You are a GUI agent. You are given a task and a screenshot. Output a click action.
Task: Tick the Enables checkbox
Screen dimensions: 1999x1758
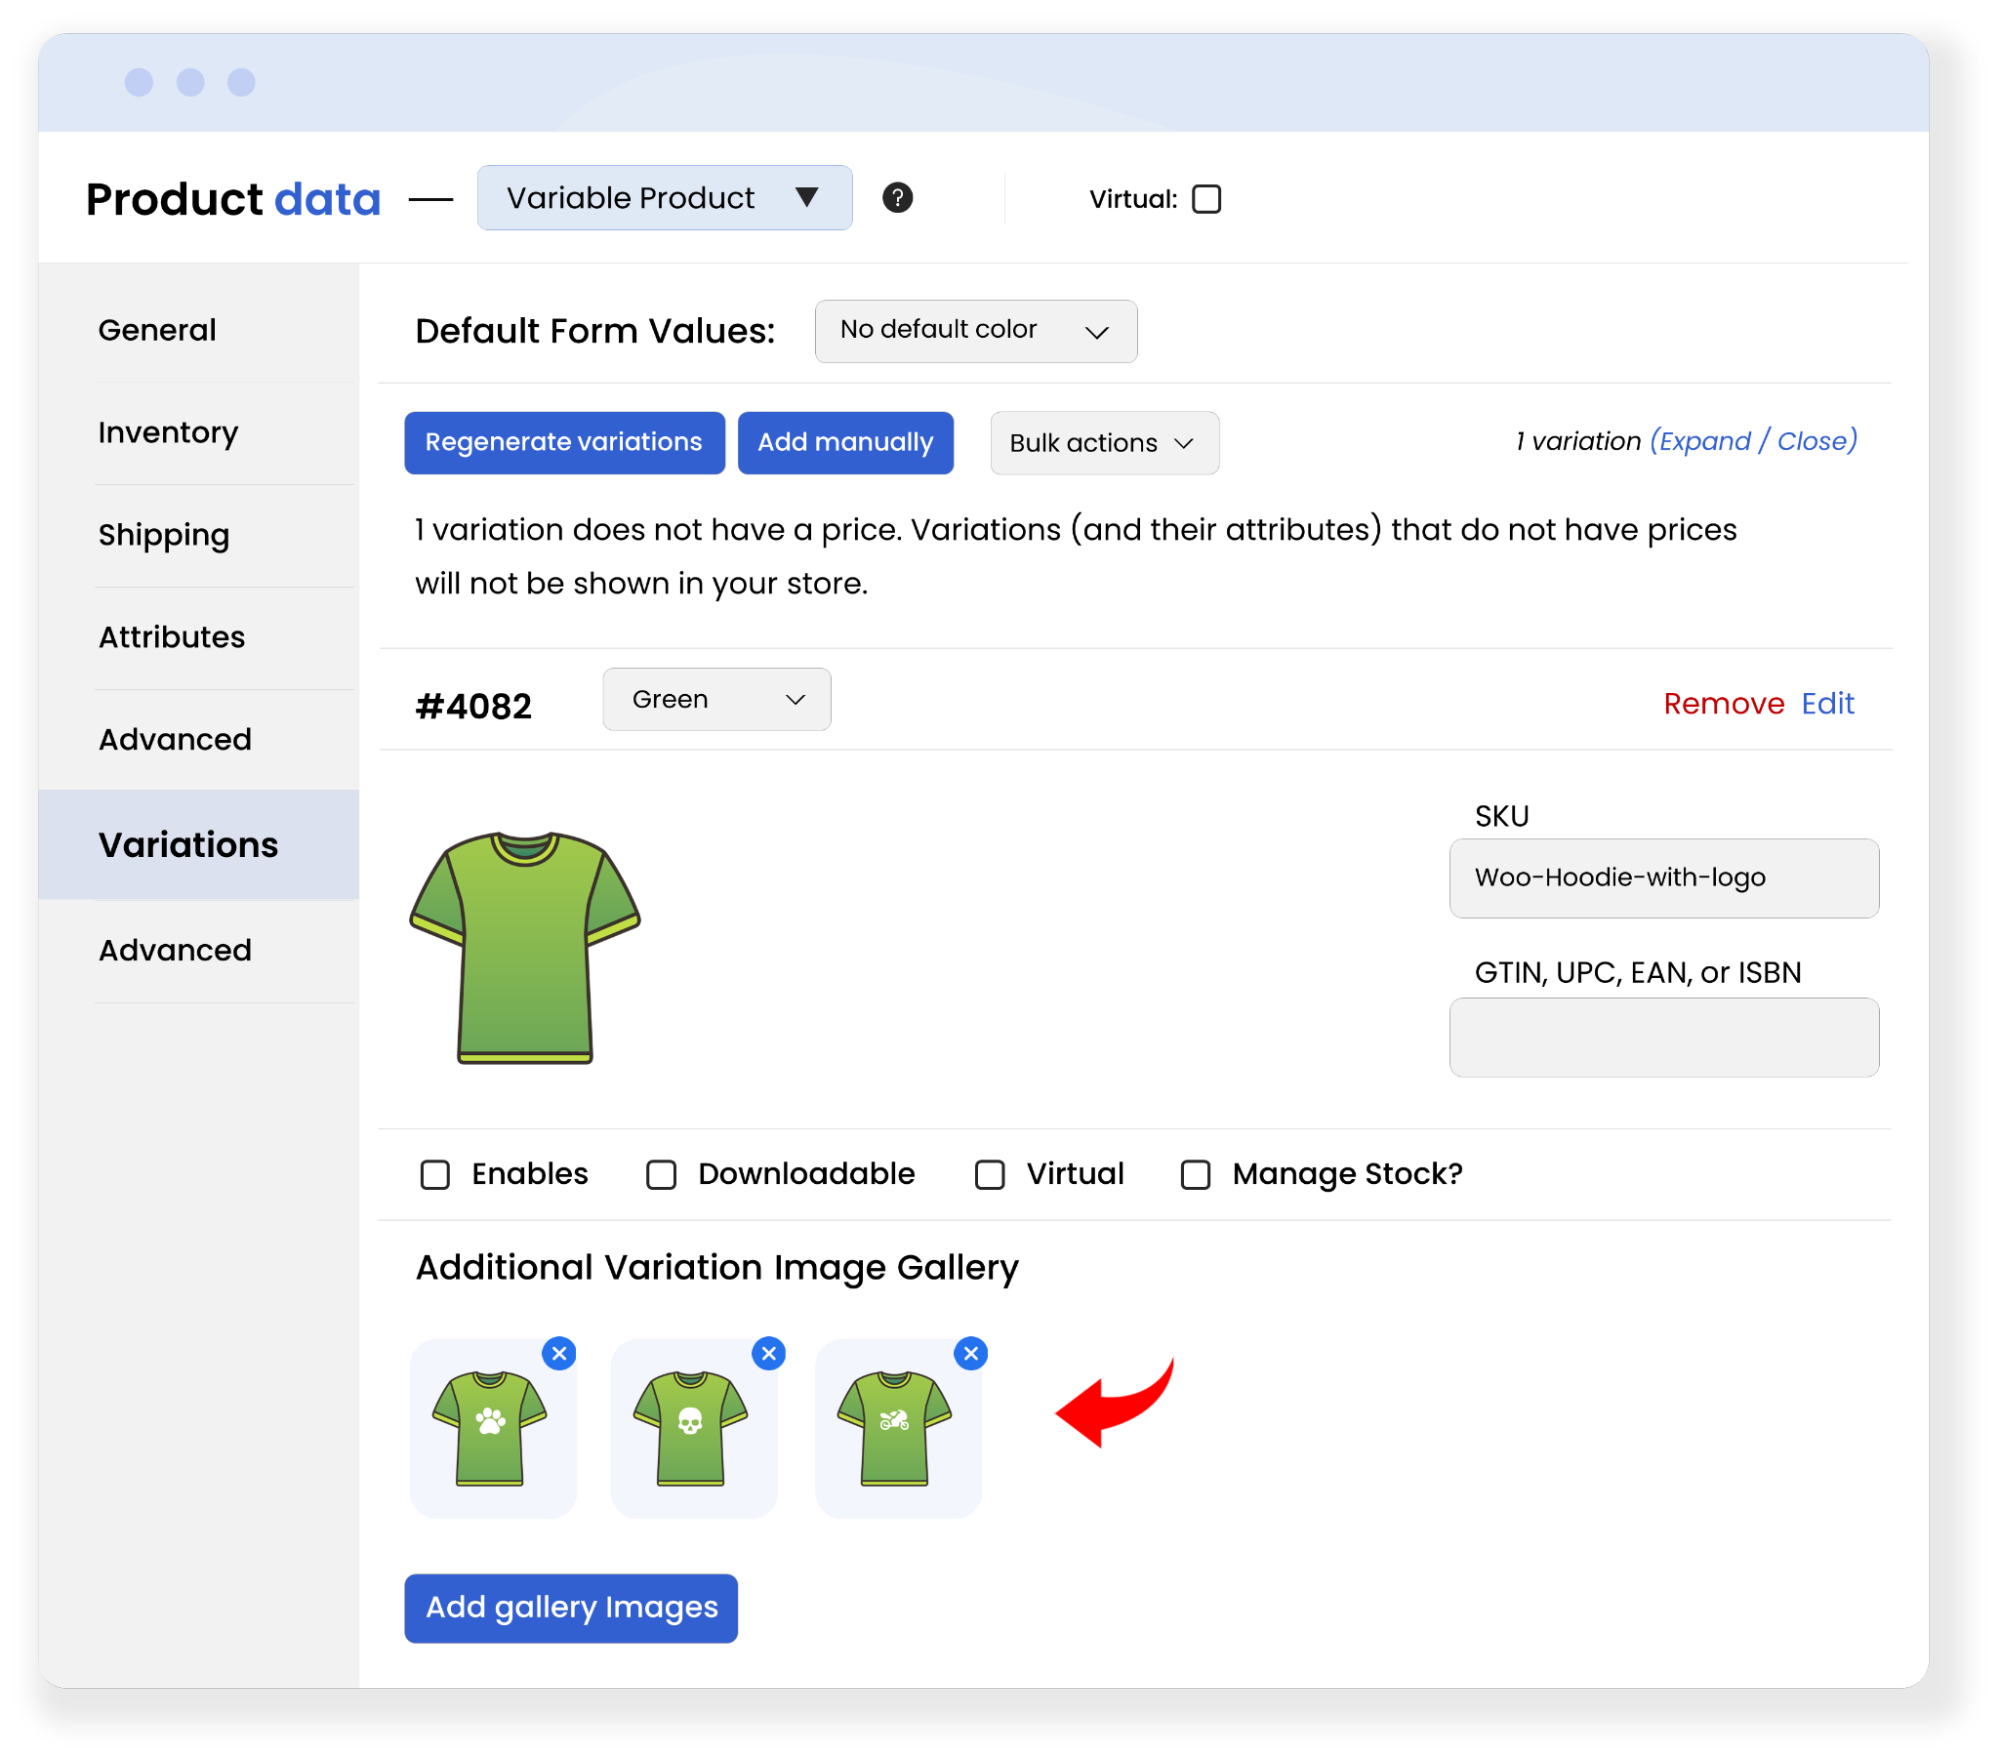coord(435,1174)
